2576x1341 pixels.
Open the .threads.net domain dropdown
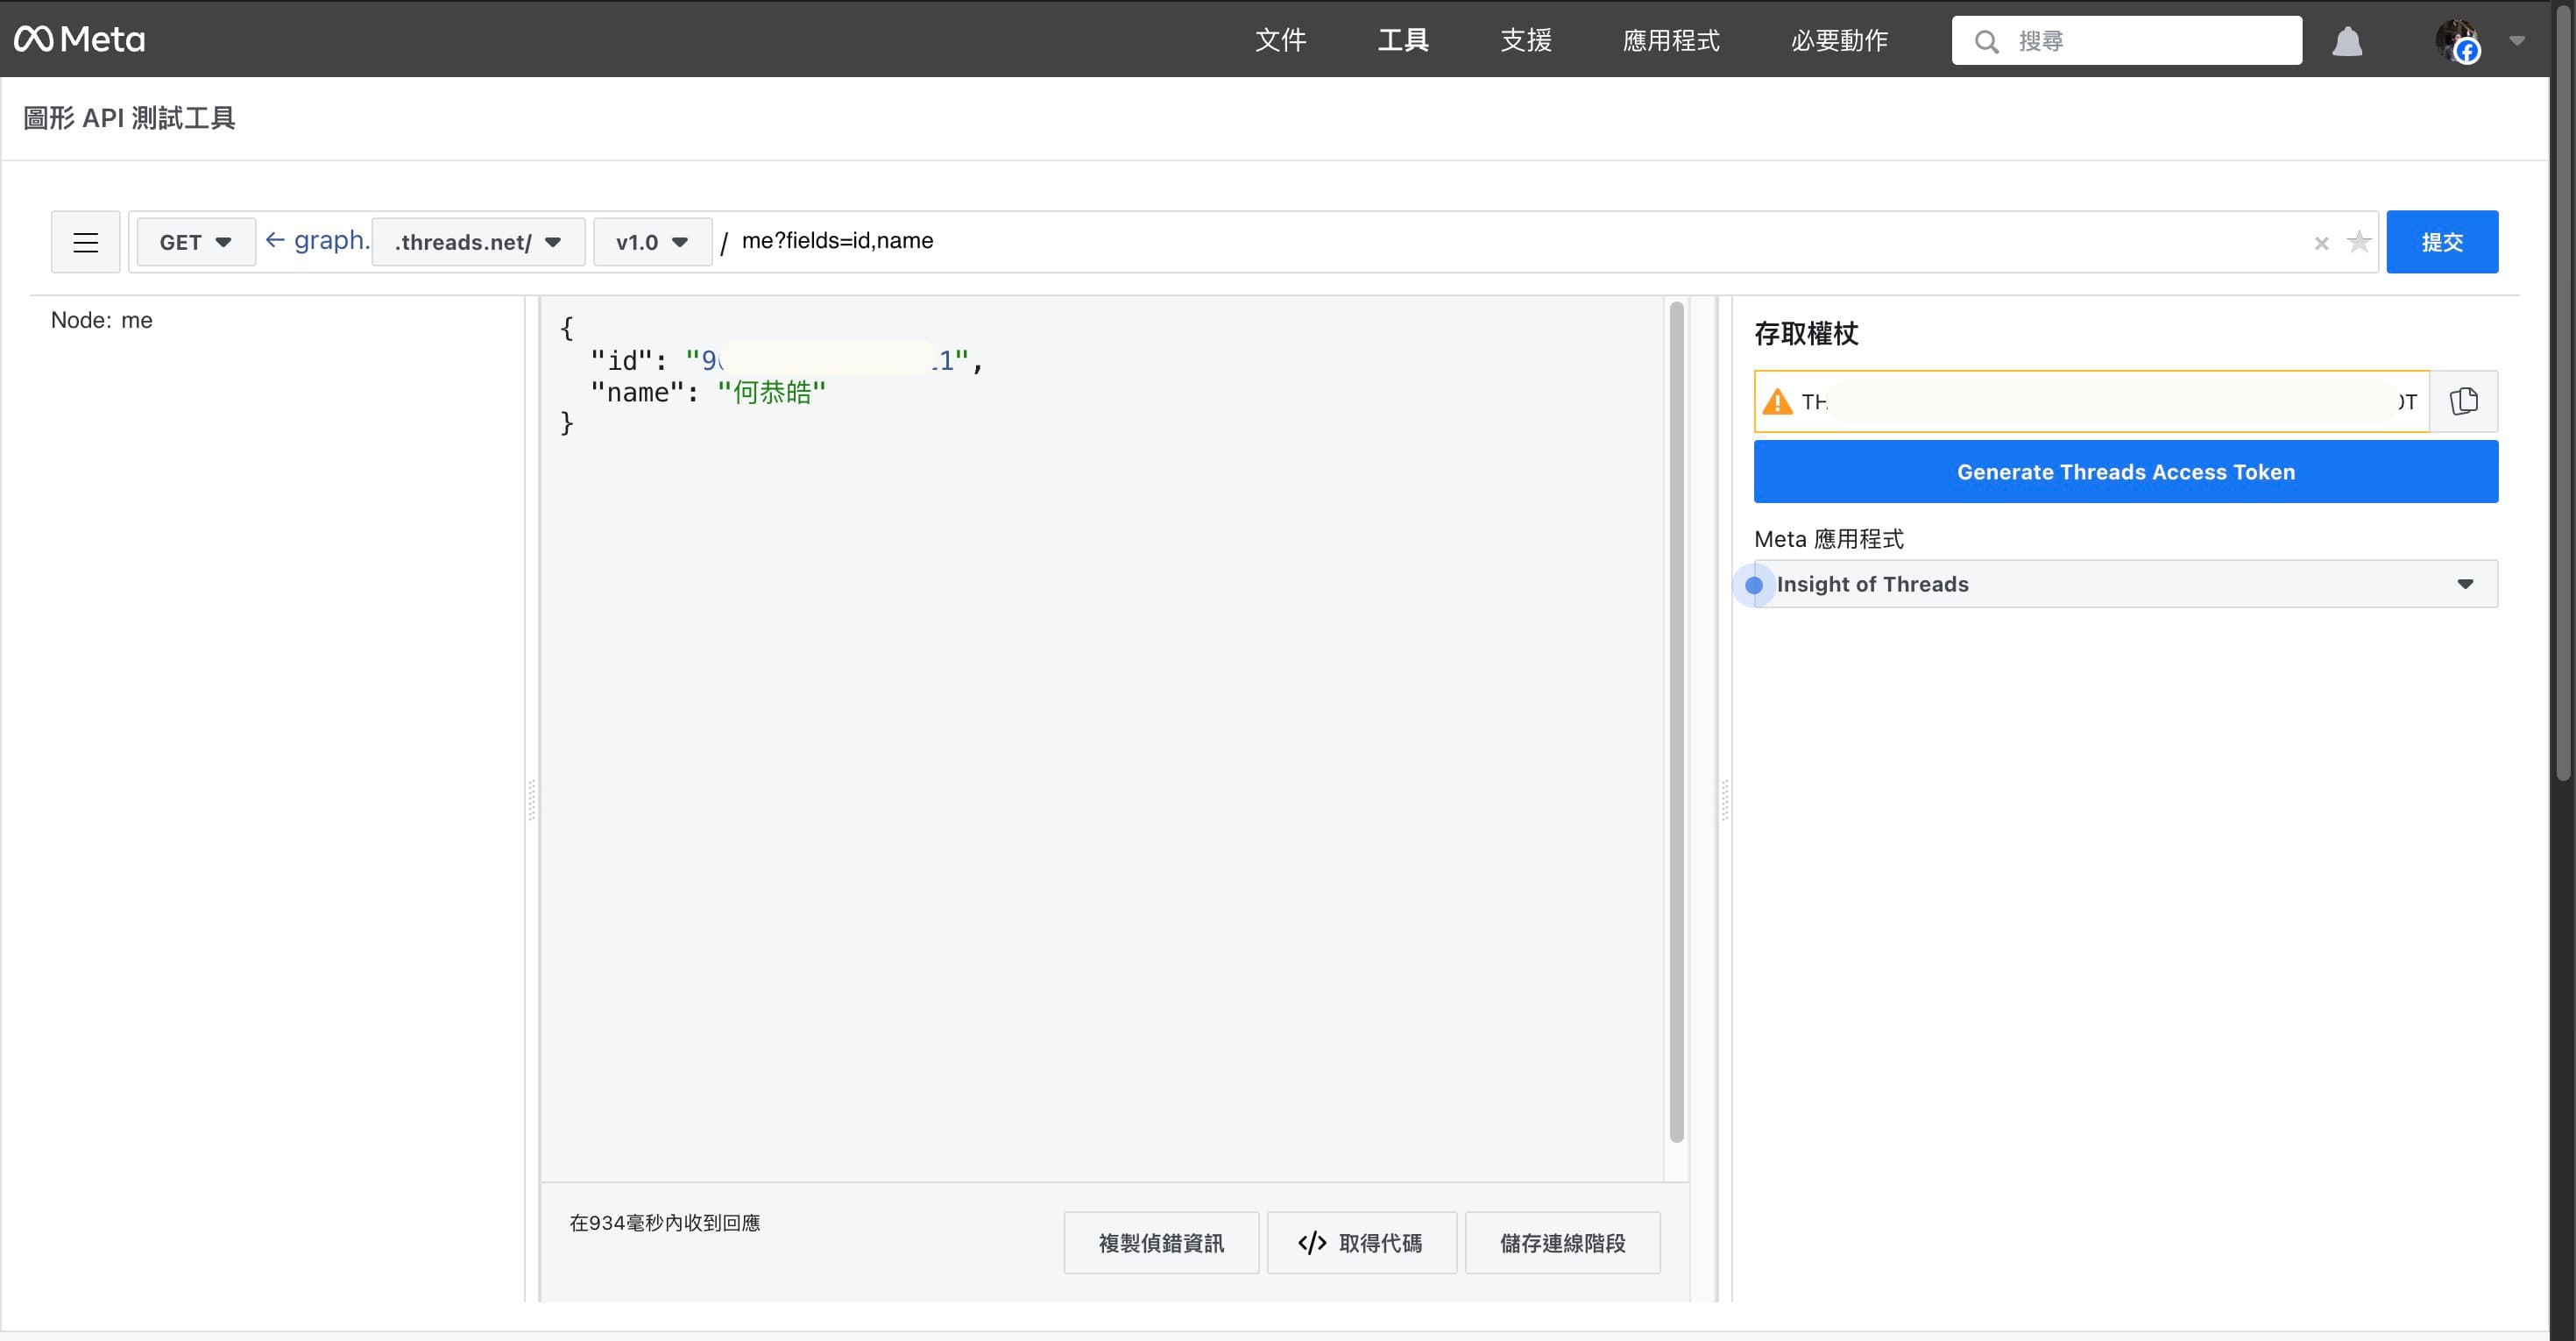click(477, 241)
